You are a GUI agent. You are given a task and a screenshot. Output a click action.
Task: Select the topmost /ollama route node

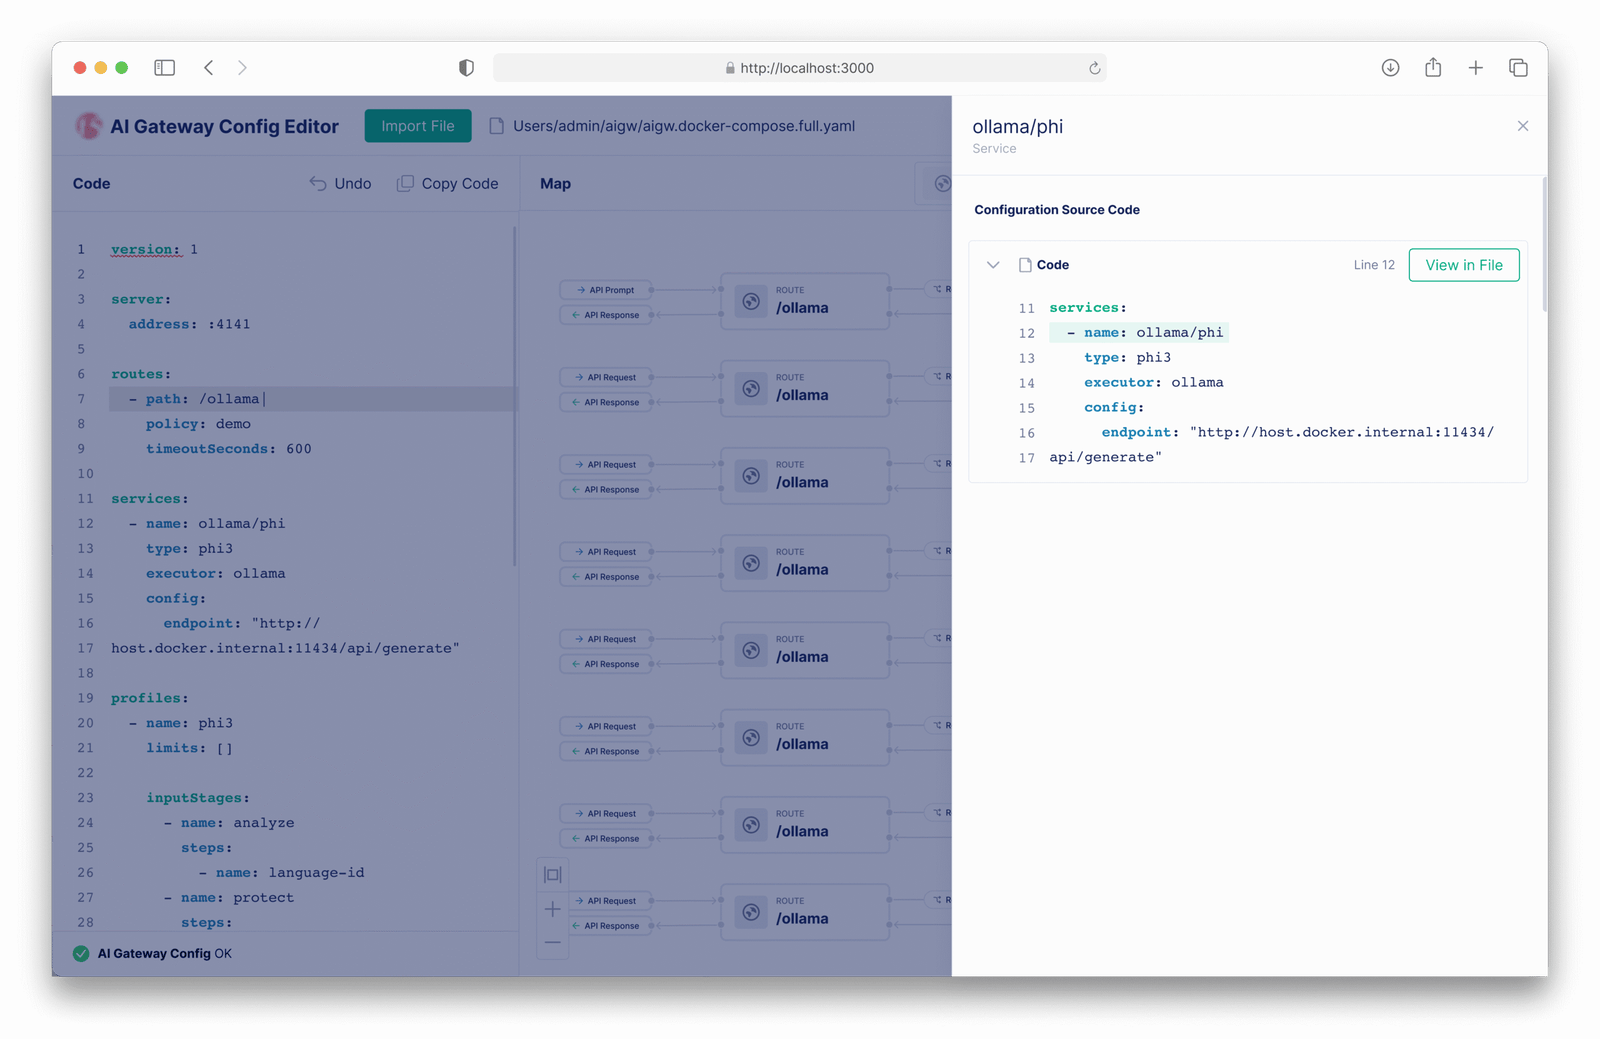tap(804, 301)
